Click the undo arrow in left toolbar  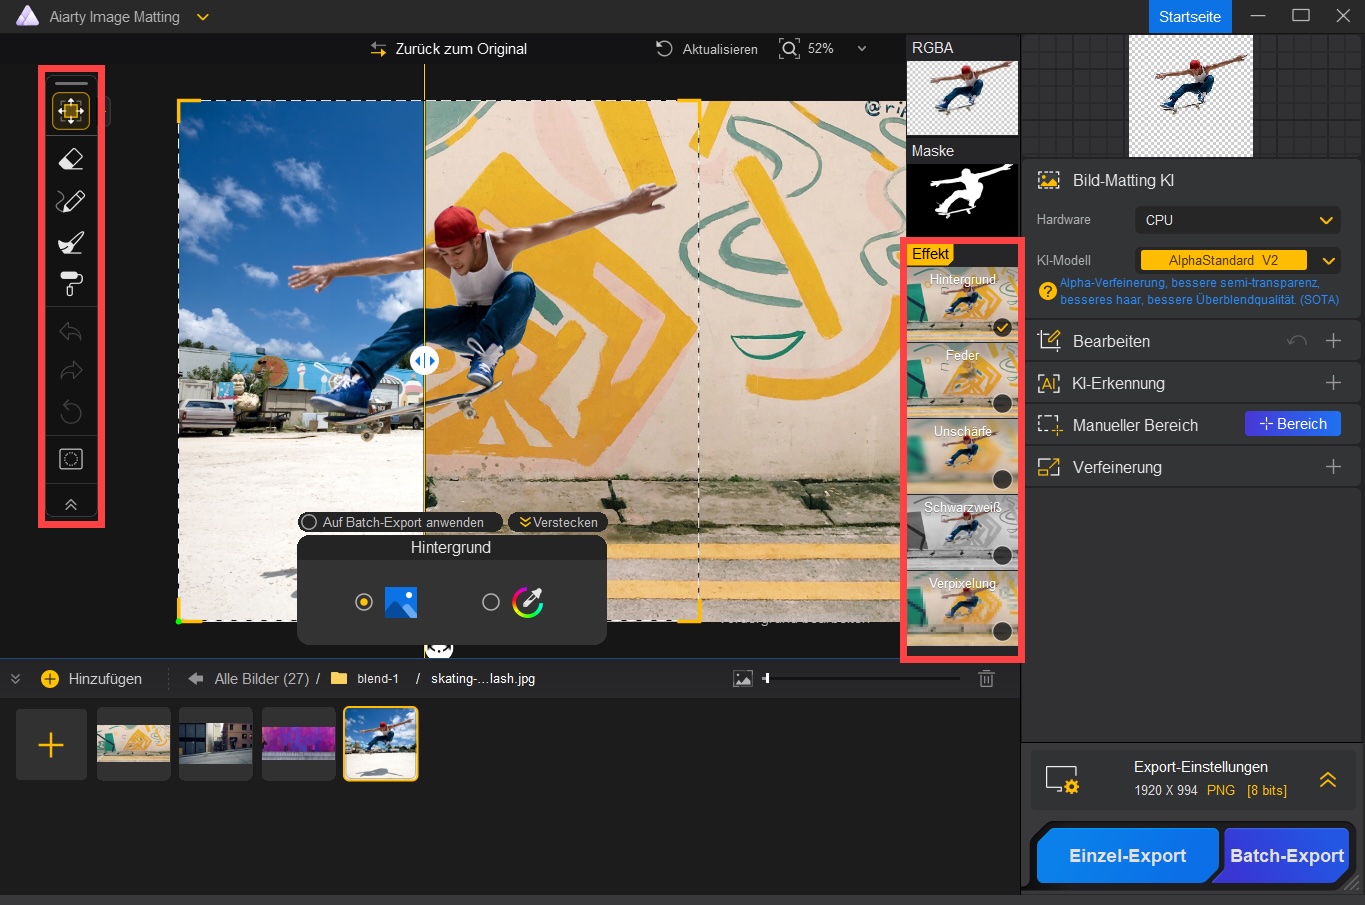coord(71,331)
